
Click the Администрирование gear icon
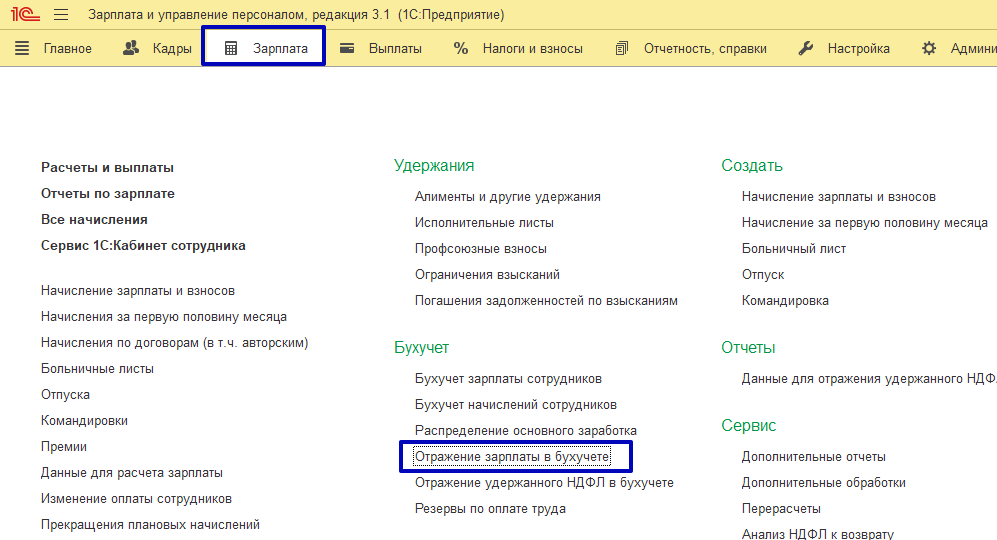click(929, 48)
